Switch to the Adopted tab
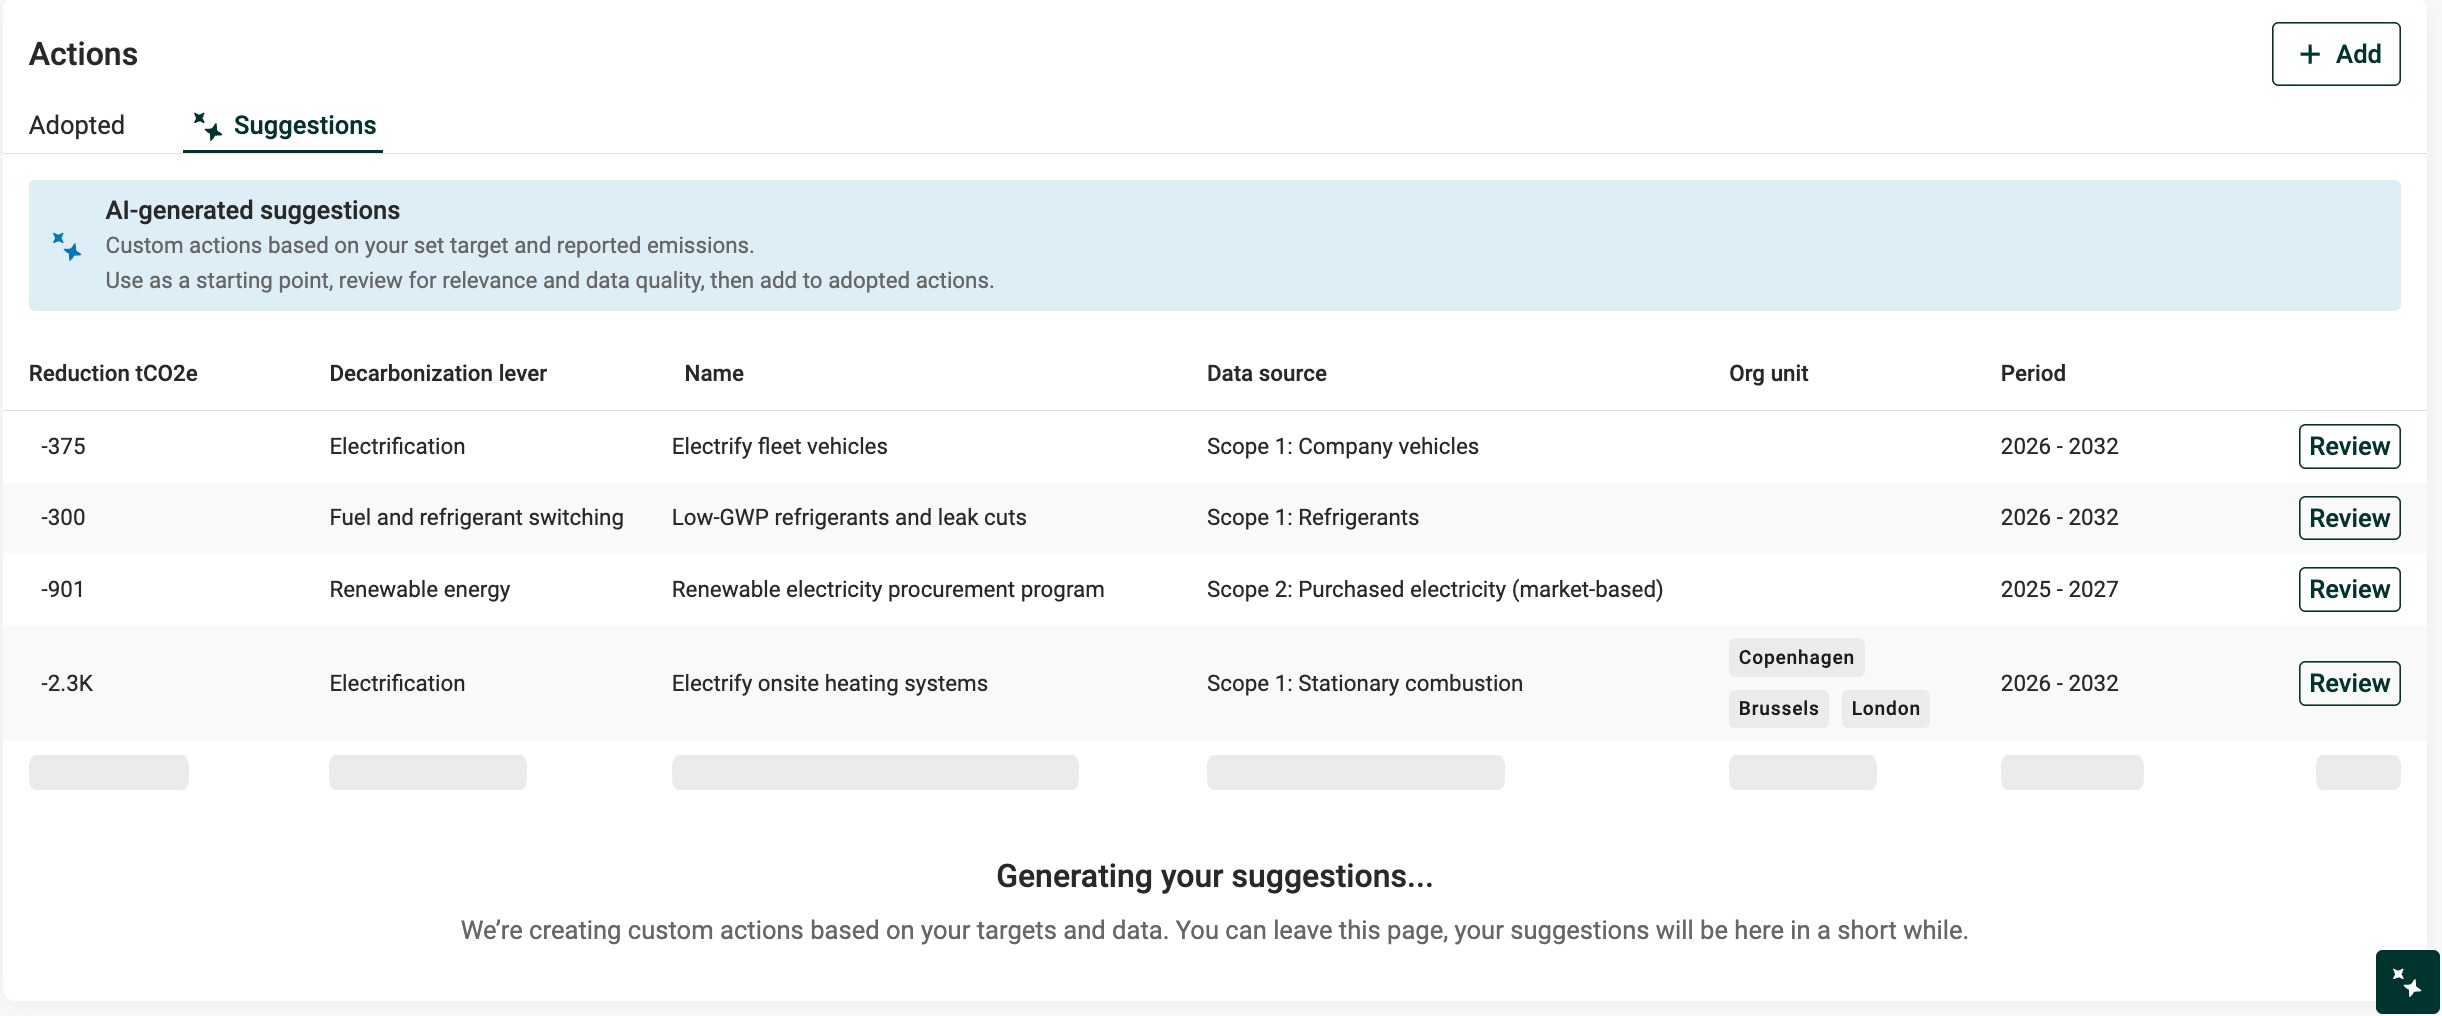 77,126
